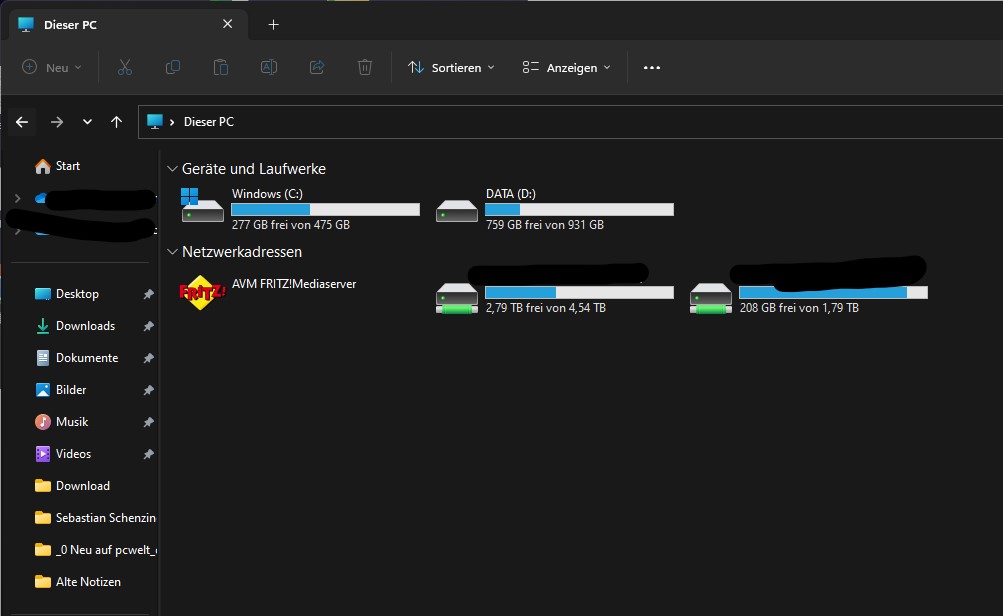Screen dimensions: 1003x616
Task: Select the Windows (C:) drive icon
Action: tap(202, 205)
